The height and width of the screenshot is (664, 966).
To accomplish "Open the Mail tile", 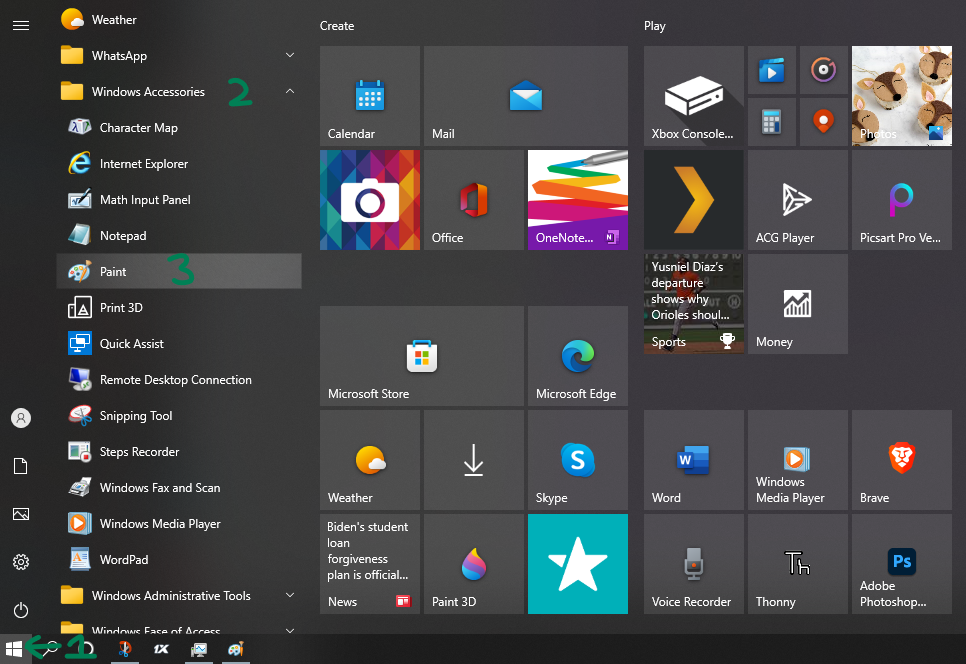I will pyautogui.click(x=526, y=96).
